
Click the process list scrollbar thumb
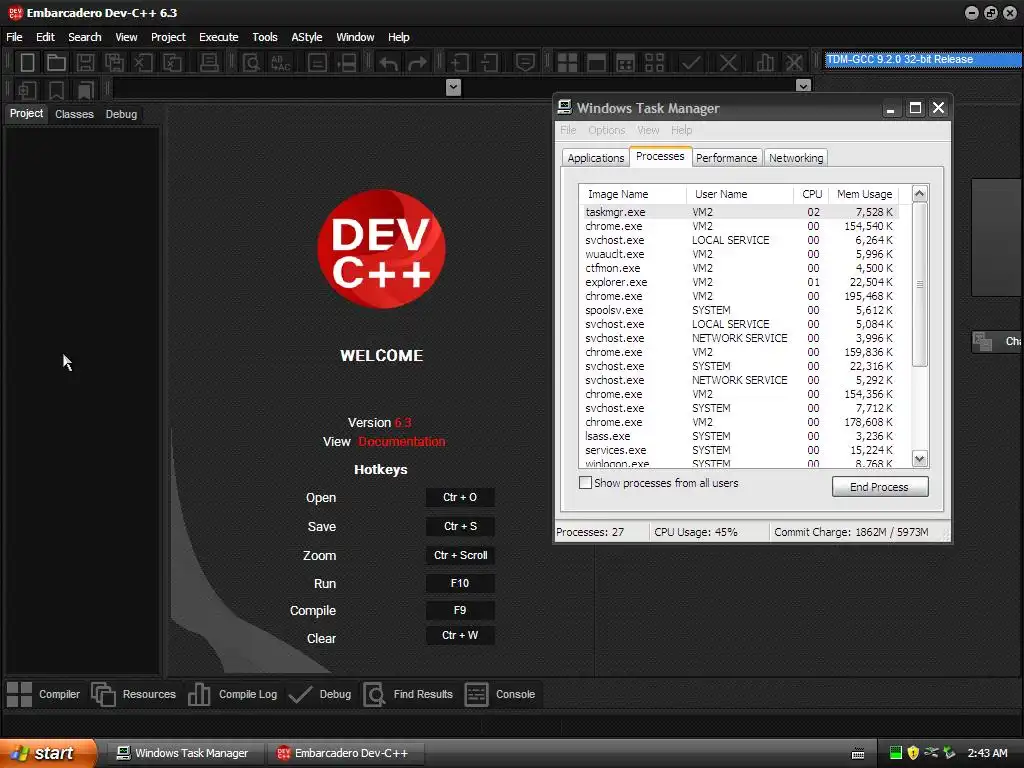pyautogui.click(x=920, y=284)
